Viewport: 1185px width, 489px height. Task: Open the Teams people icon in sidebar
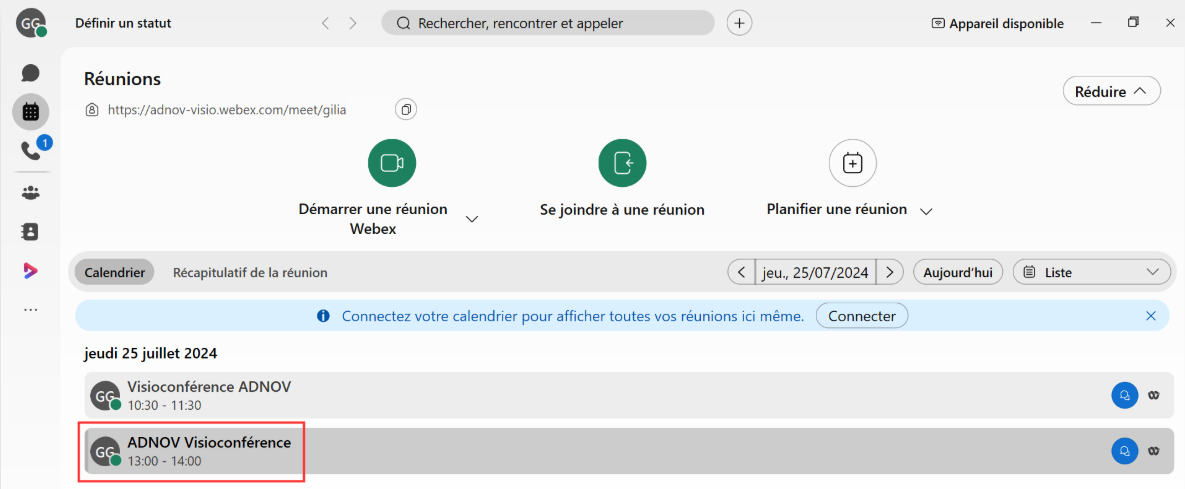[x=30, y=193]
